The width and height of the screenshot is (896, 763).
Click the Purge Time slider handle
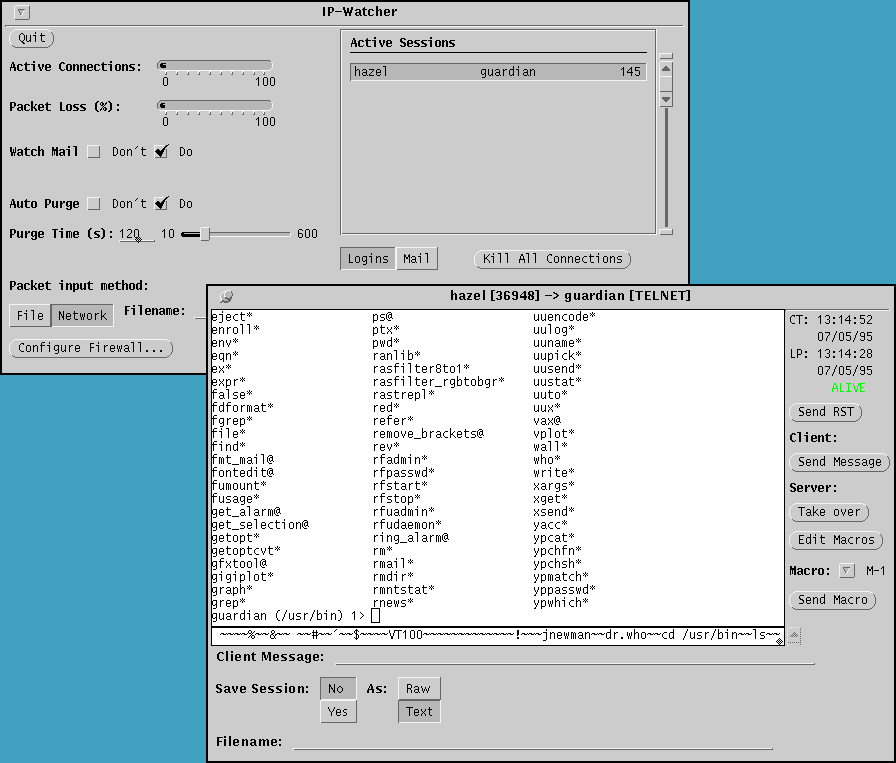(x=205, y=234)
